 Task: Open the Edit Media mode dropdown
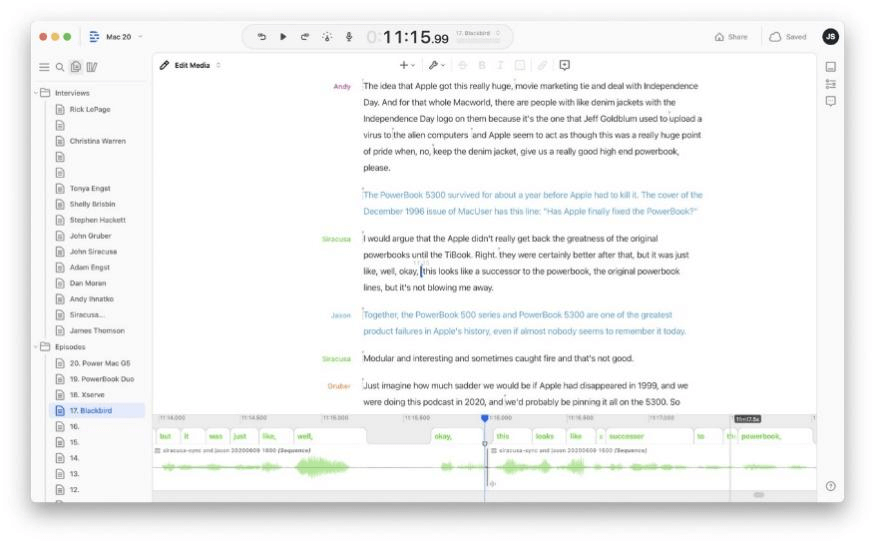[x=198, y=65]
